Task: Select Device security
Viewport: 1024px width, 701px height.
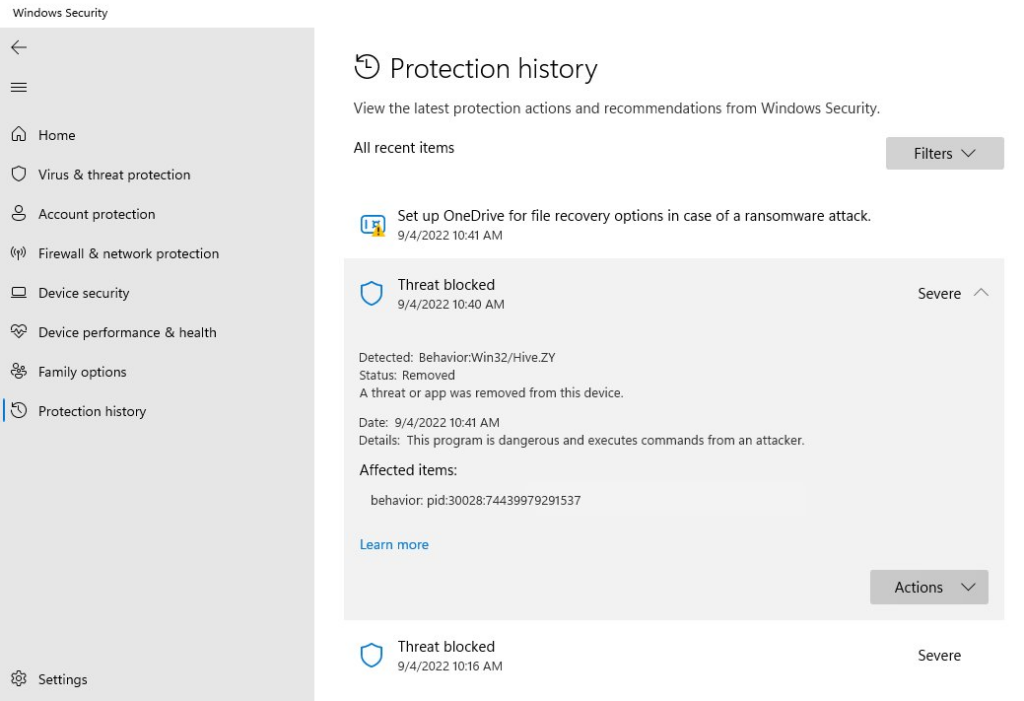Action: (90, 292)
